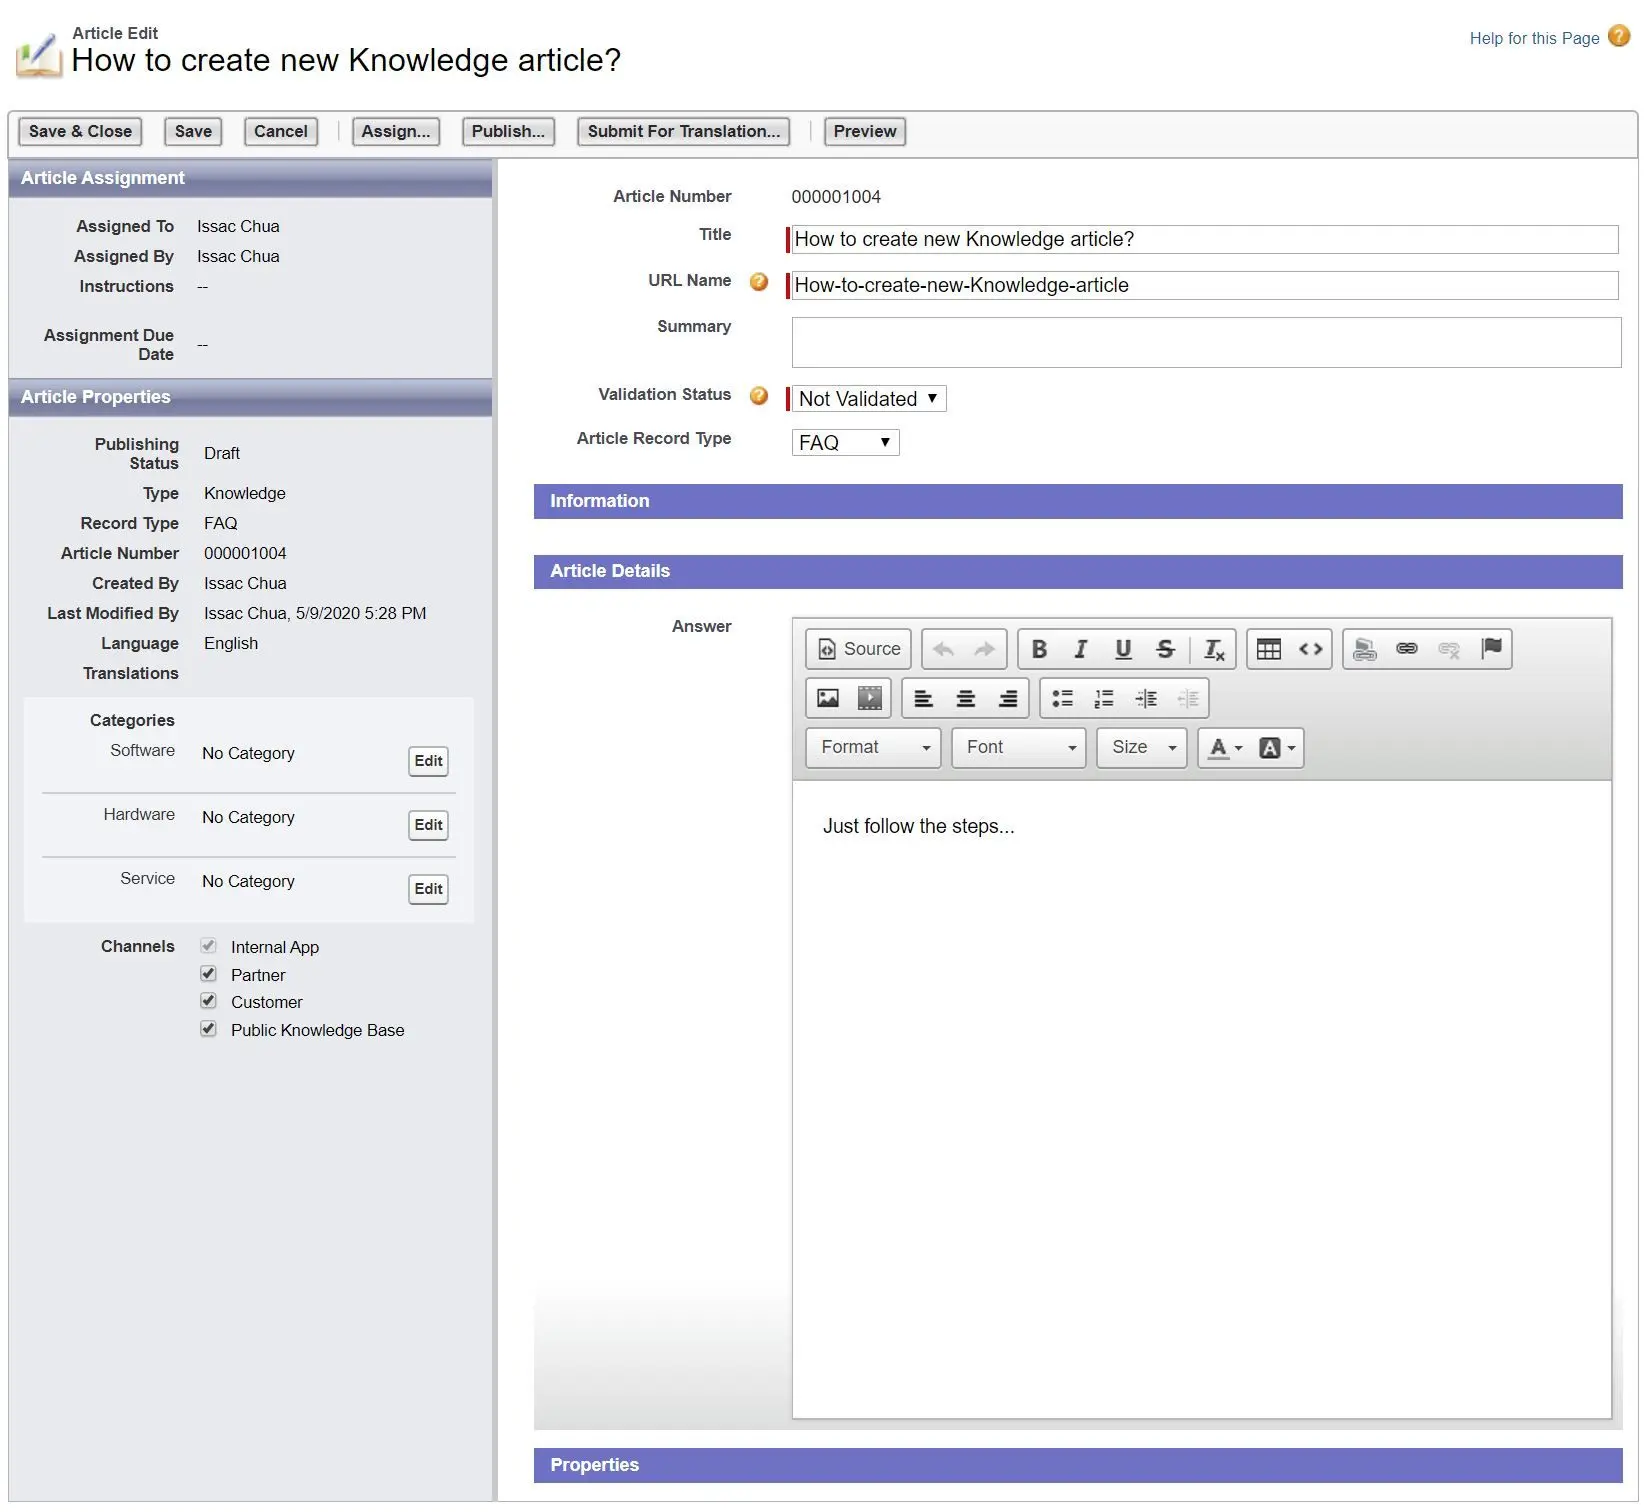The image size is (1647, 1512).
Task: Click Submit For Translation... button
Action: point(684,132)
